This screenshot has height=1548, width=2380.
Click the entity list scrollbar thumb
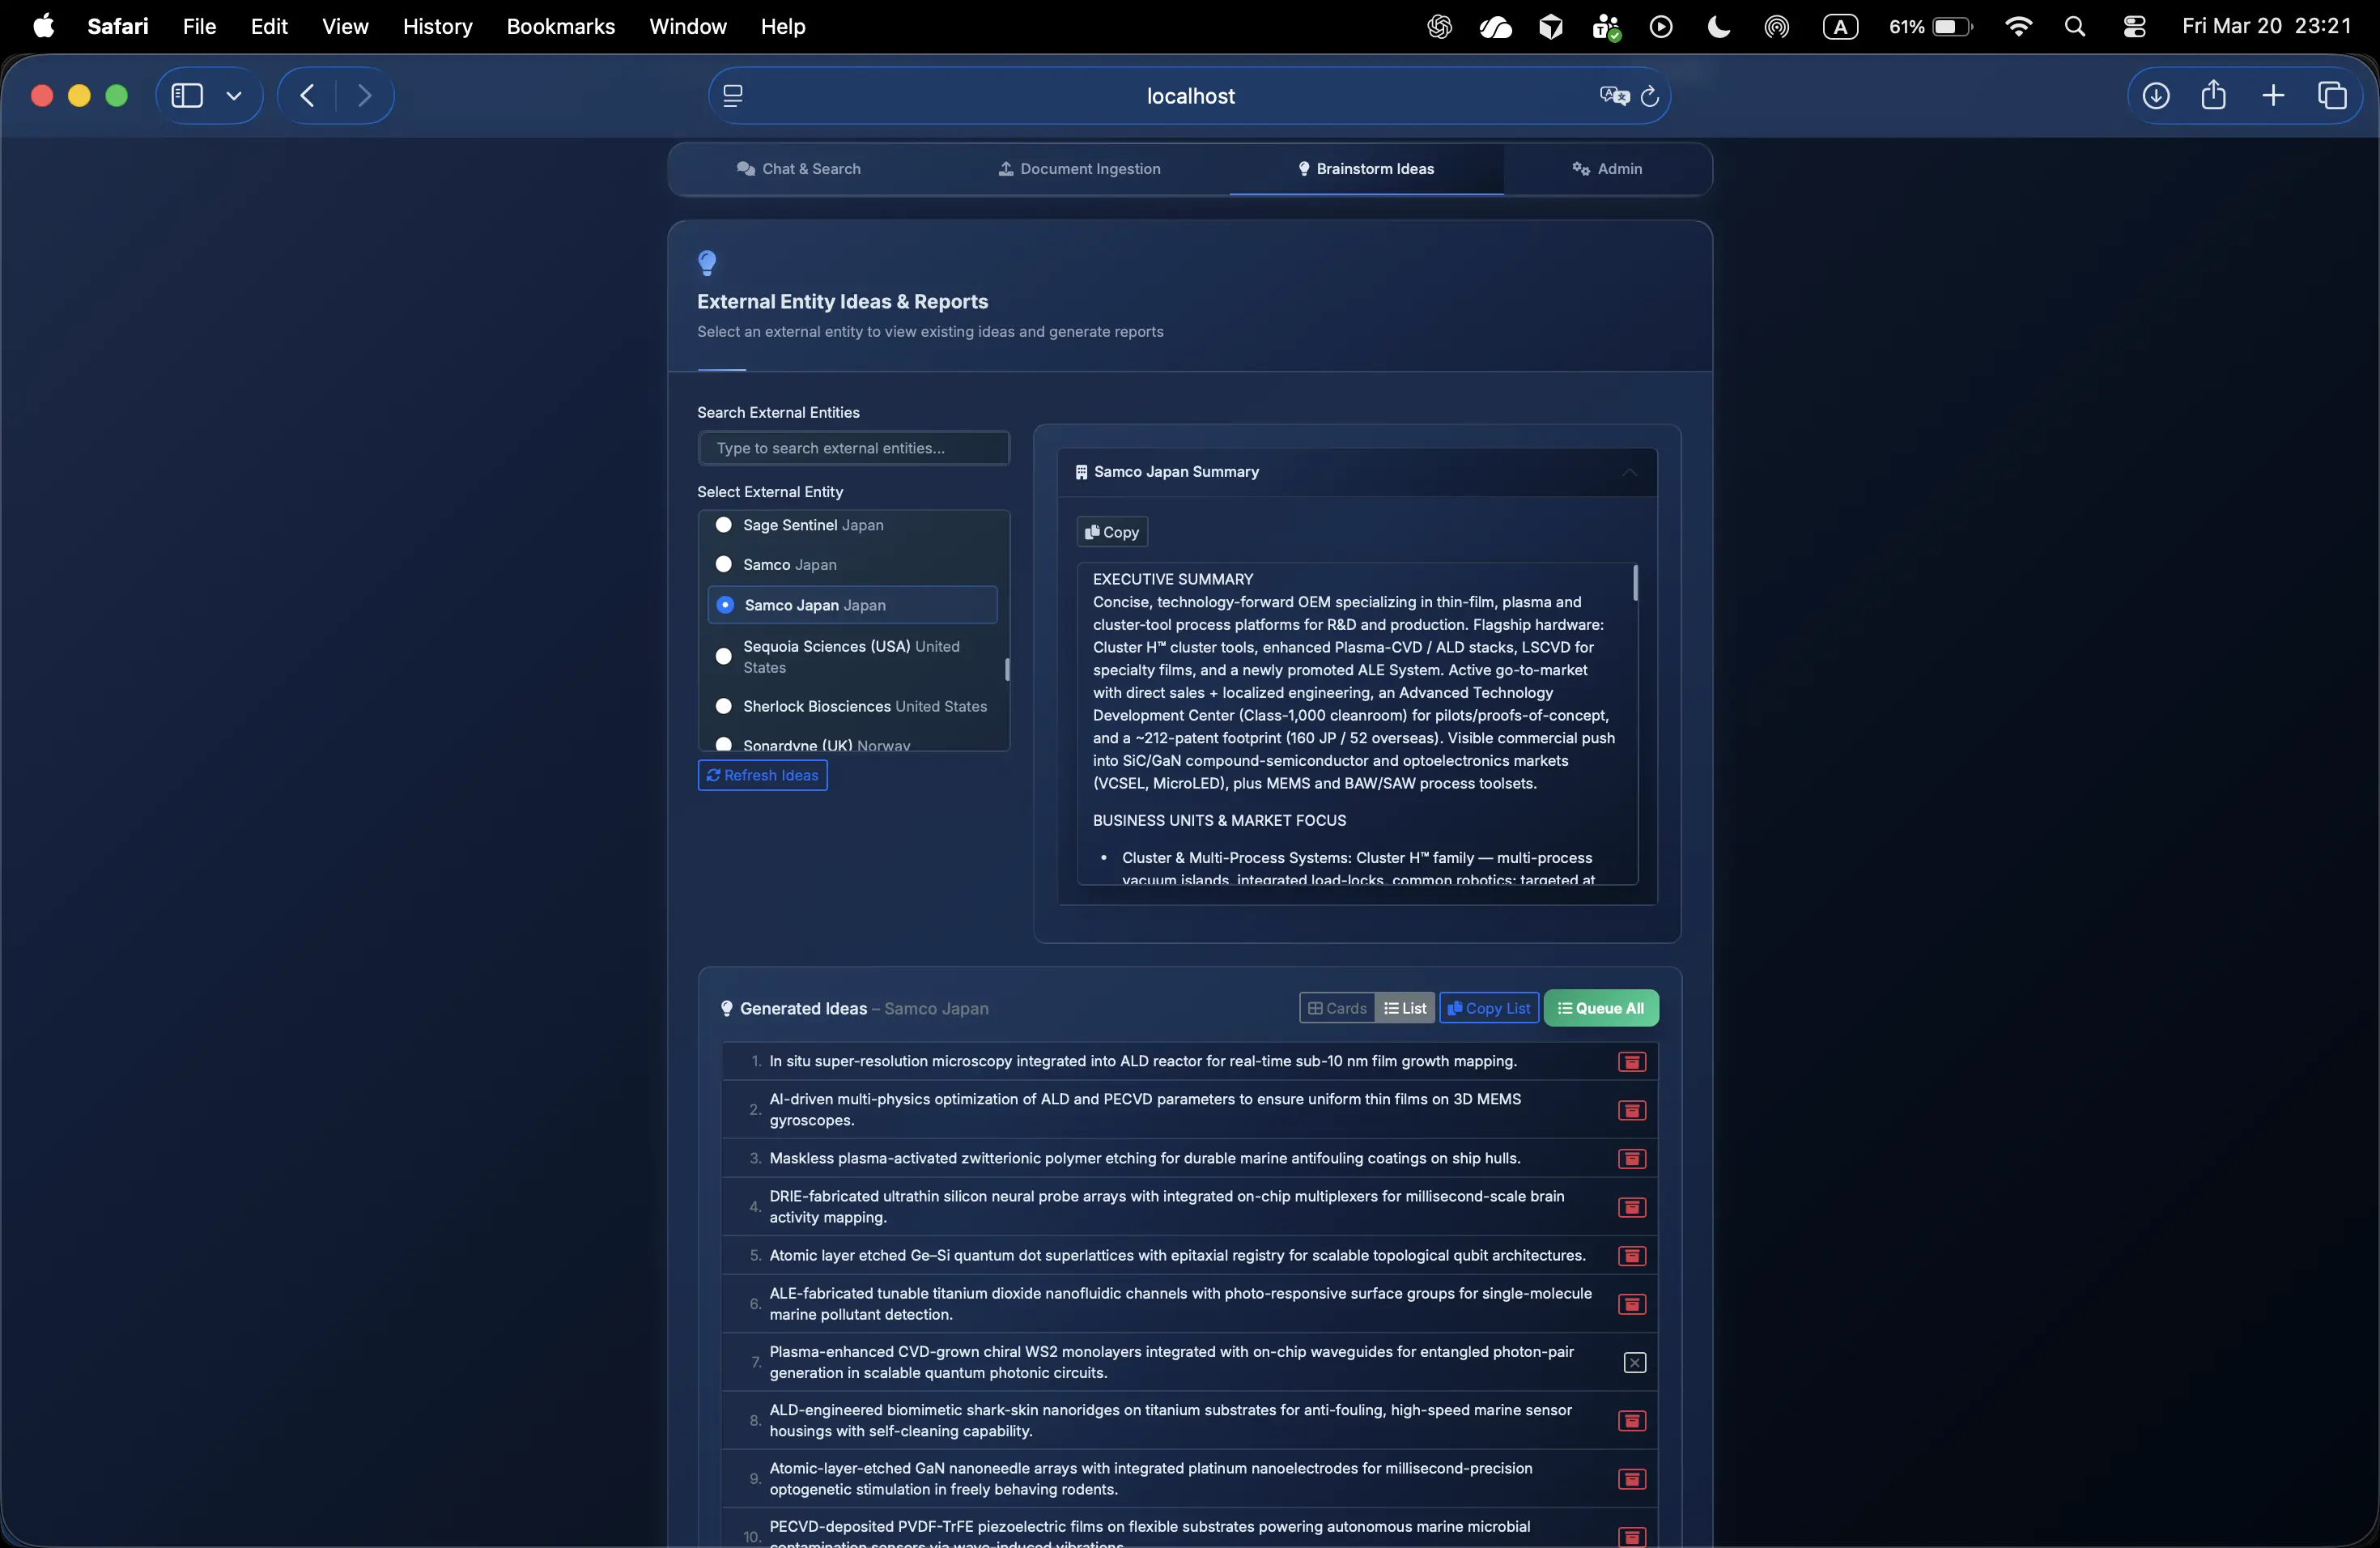pyautogui.click(x=1007, y=669)
